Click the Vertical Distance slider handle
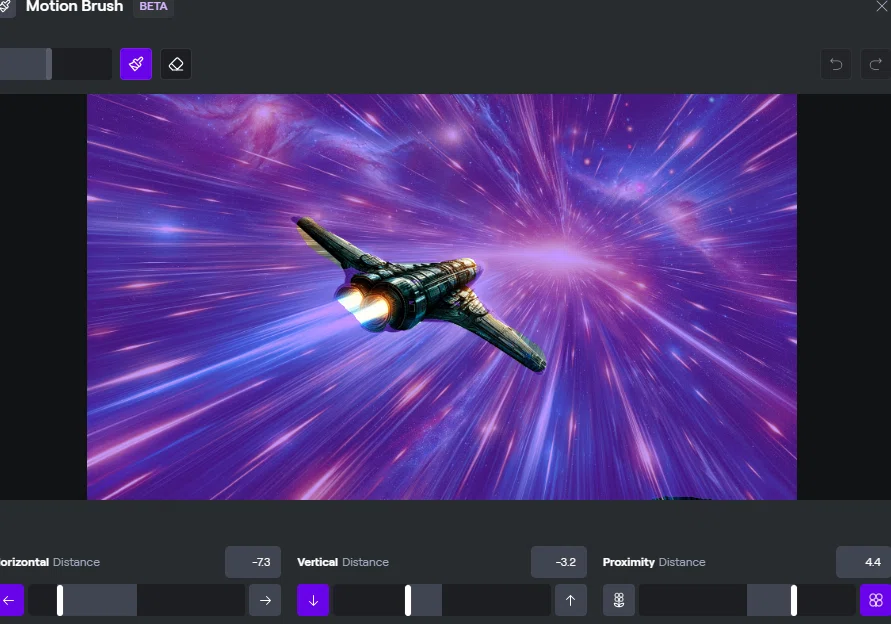The height and width of the screenshot is (624, 891). [408, 600]
